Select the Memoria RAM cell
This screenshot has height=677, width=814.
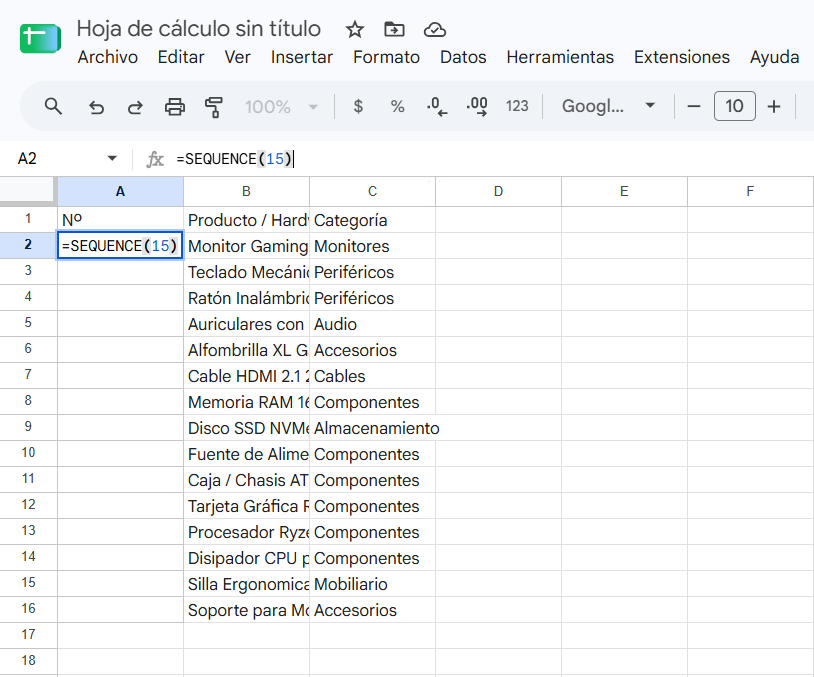pyautogui.click(x=247, y=402)
